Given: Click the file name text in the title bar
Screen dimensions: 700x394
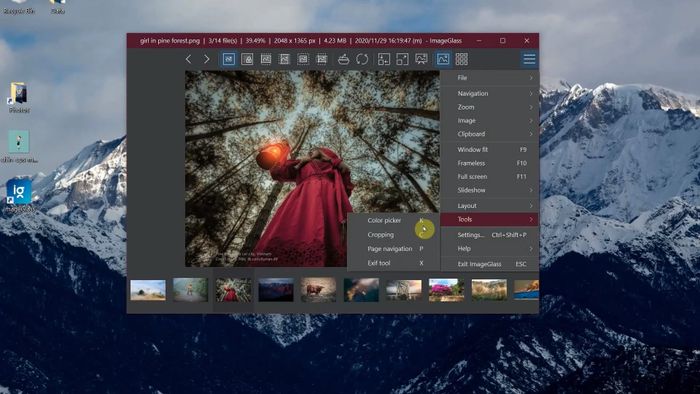Looking at the screenshot, I should point(170,41).
